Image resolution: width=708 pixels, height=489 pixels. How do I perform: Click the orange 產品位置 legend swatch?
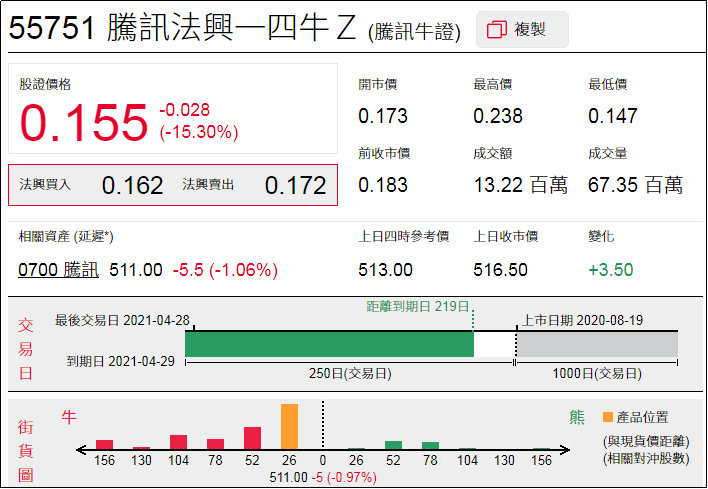coord(608,417)
